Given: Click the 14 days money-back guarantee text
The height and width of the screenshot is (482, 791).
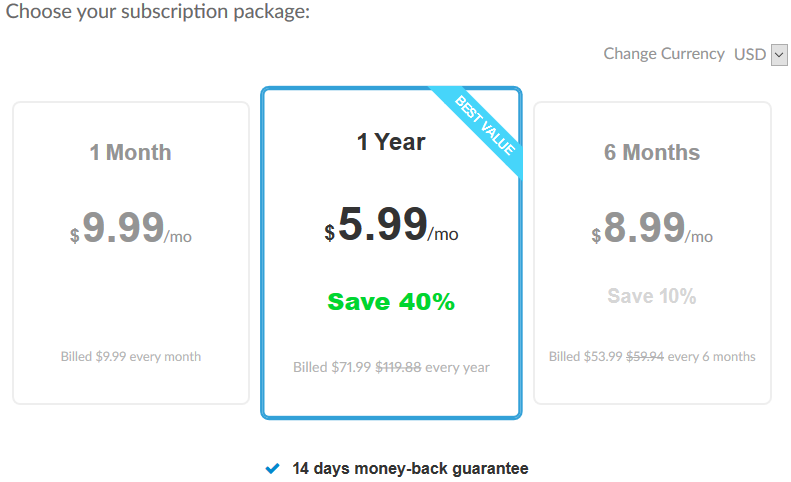Looking at the screenshot, I should [x=410, y=468].
